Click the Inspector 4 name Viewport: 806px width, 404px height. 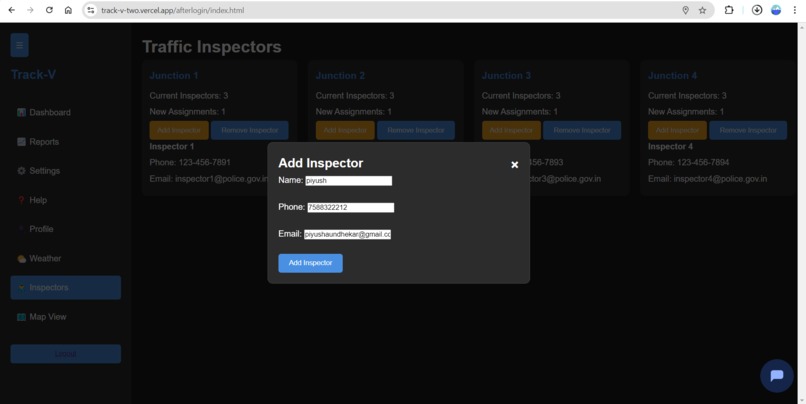pyautogui.click(x=670, y=146)
